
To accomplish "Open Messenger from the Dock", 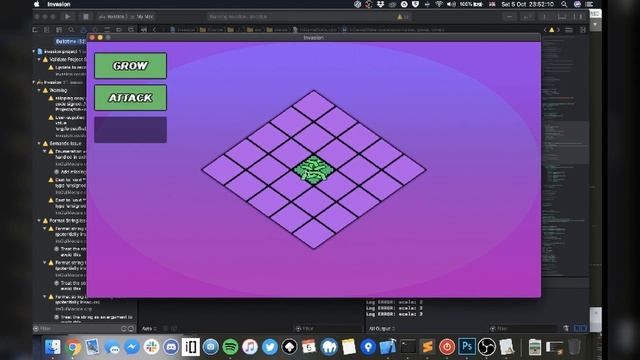I will 132,347.
